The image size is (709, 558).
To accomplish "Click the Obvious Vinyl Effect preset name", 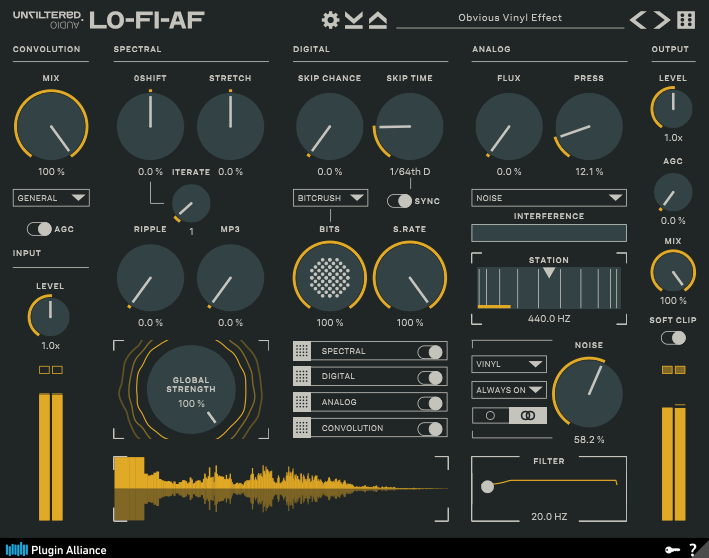I will click(510, 18).
